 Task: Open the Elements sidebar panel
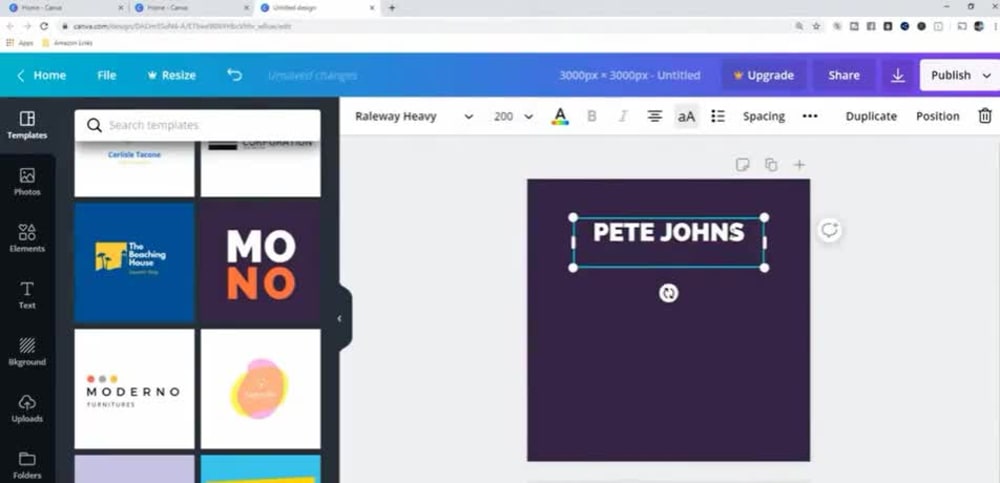27,239
